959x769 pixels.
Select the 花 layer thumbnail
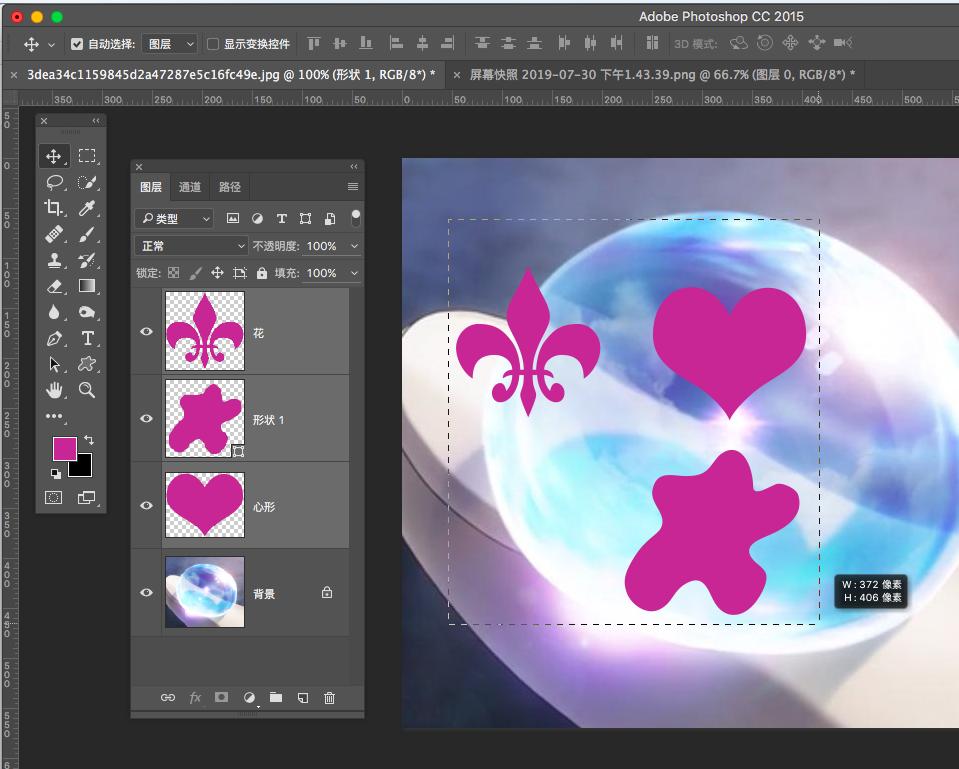pyautogui.click(x=204, y=332)
